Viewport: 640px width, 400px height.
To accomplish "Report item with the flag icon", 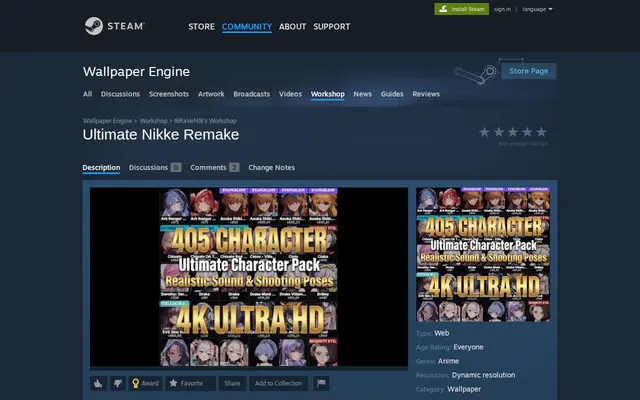I will click(x=321, y=383).
